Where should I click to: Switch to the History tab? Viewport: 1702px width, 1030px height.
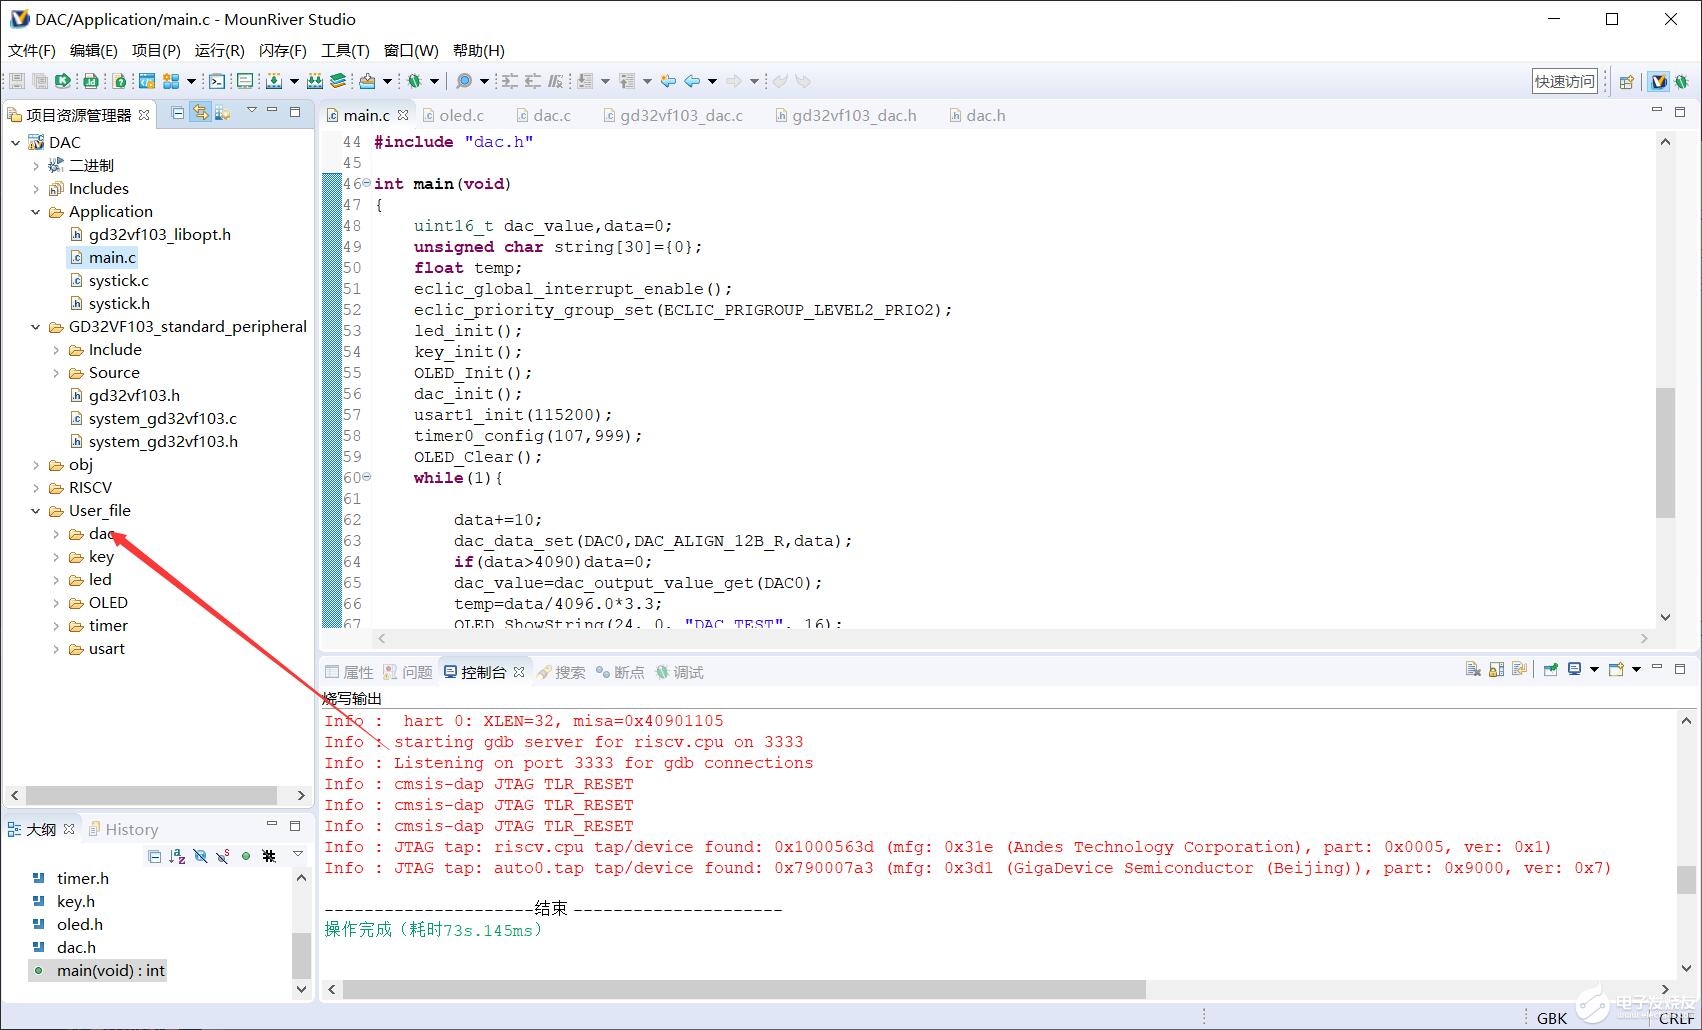coord(123,829)
